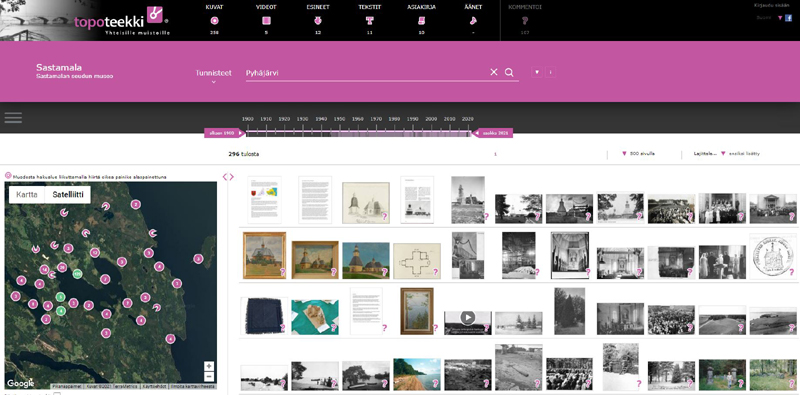Select the VIDEOT menu label
The width and height of the screenshot is (800, 395).
click(x=266, y=7)
